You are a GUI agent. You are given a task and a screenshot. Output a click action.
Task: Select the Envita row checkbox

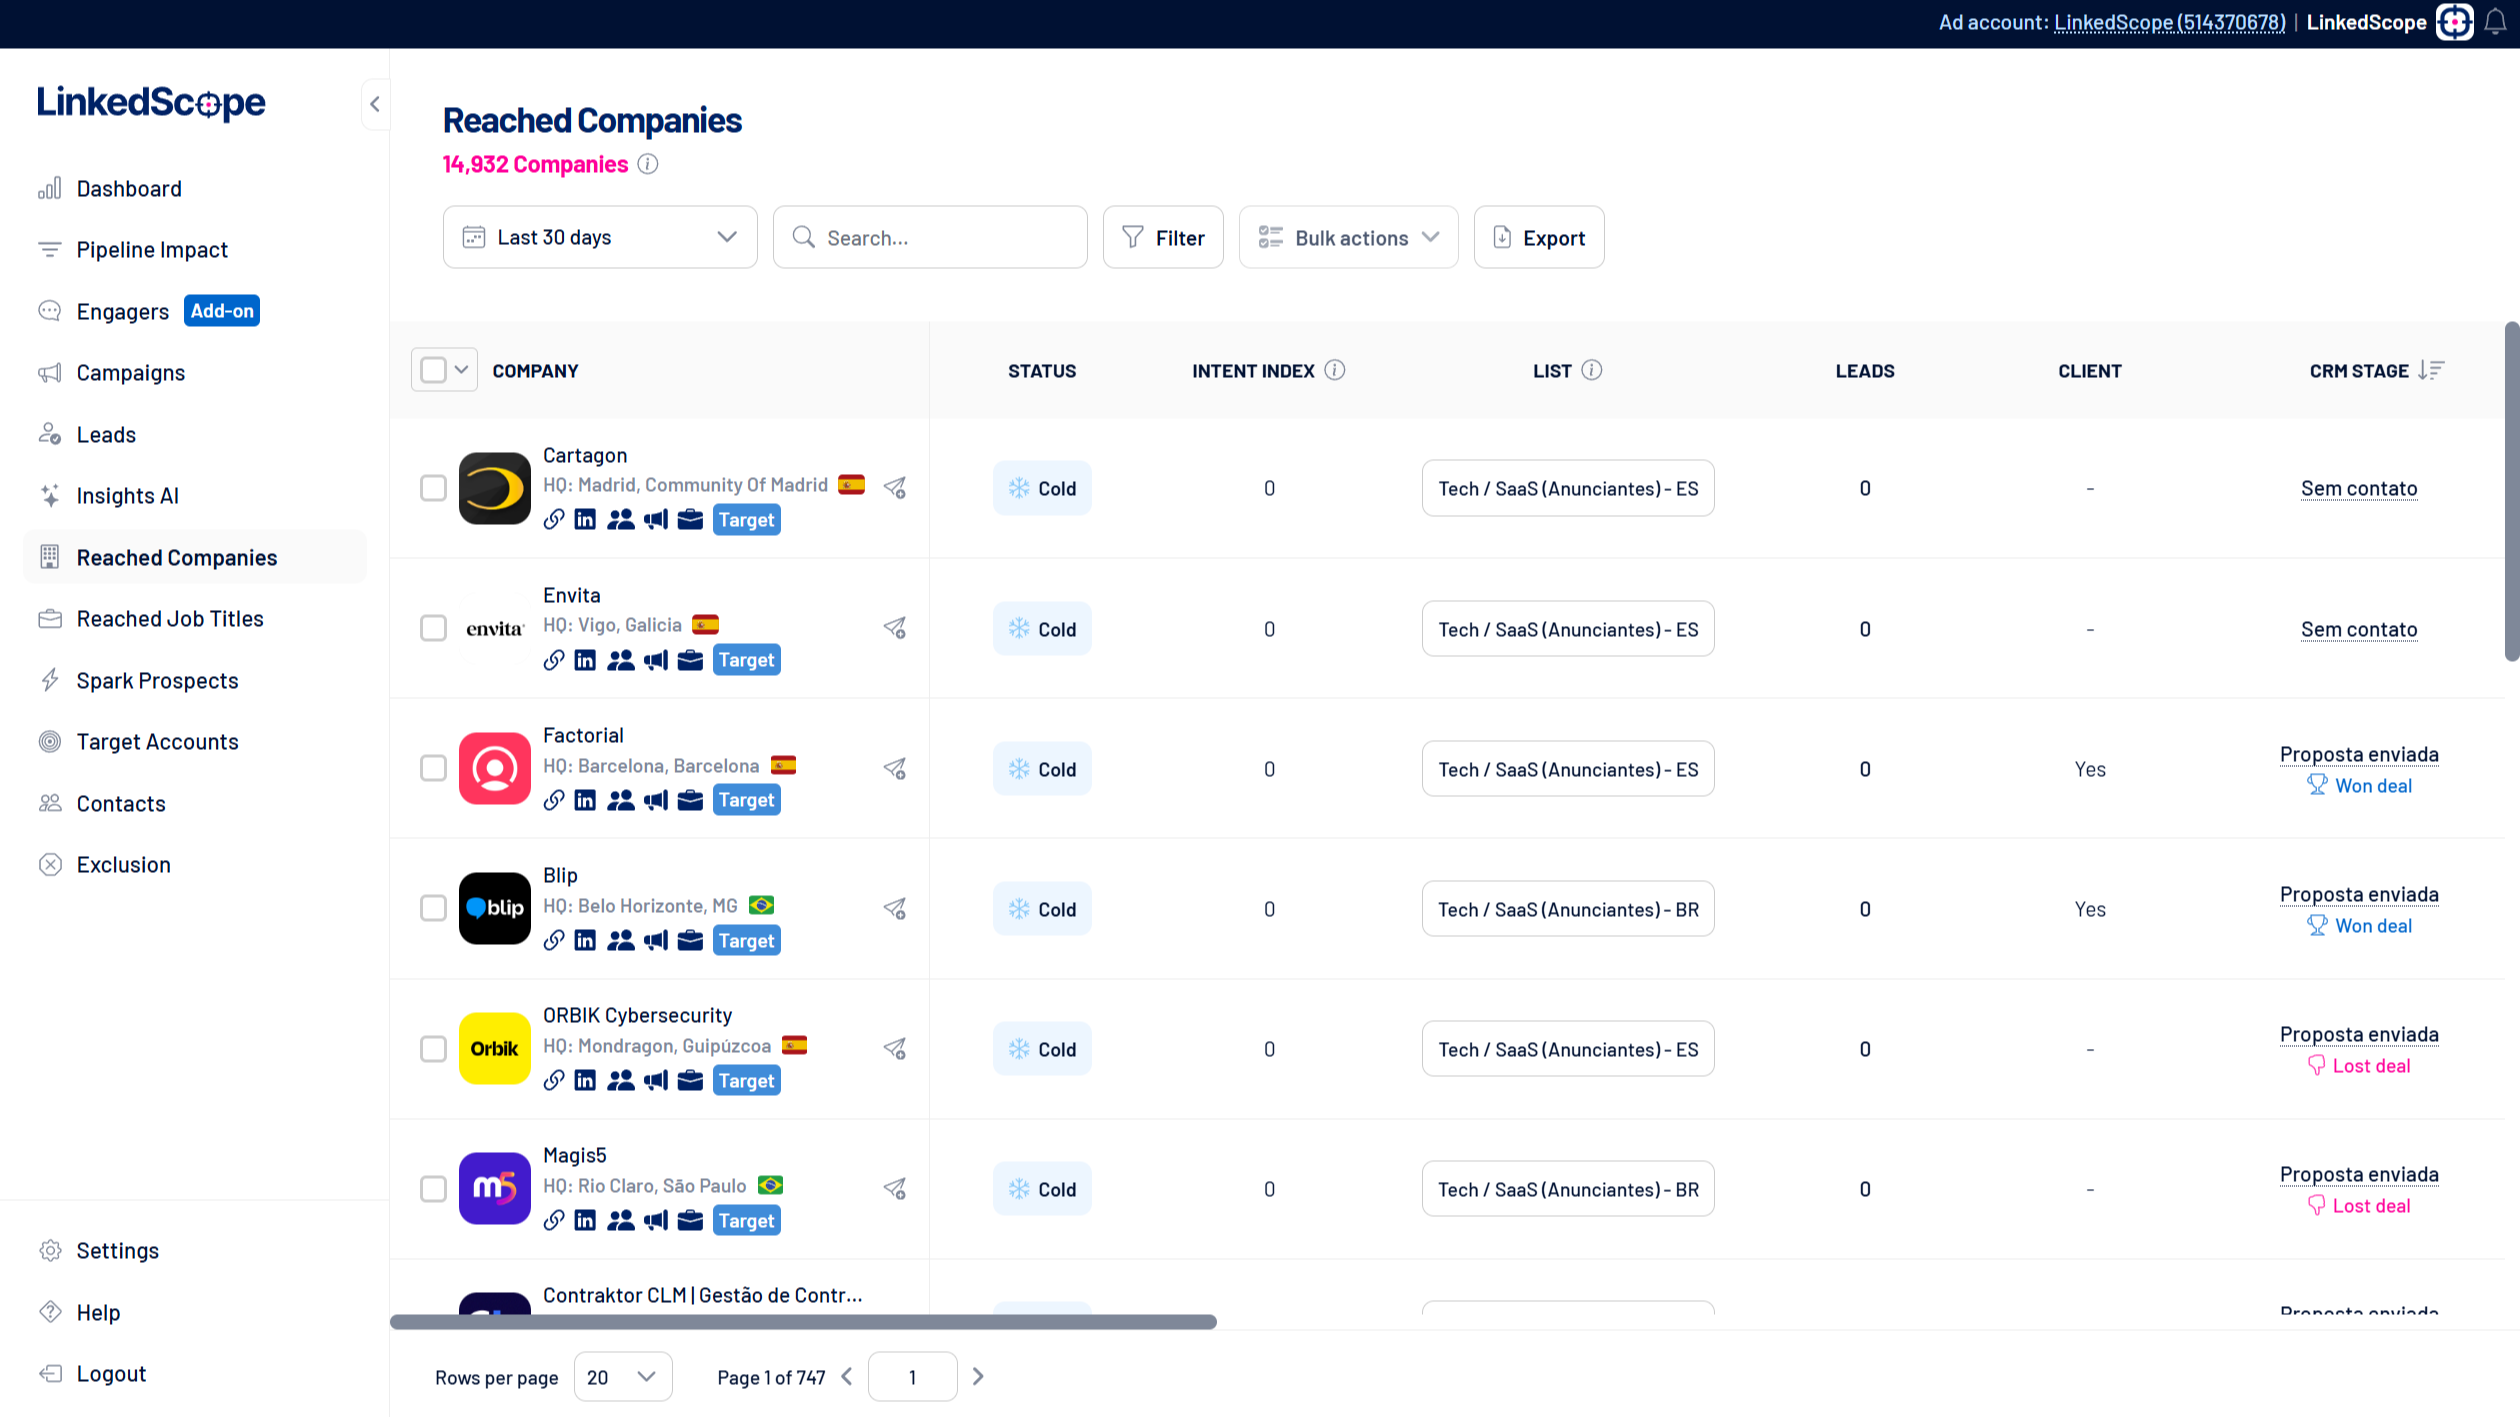point(433,628)
